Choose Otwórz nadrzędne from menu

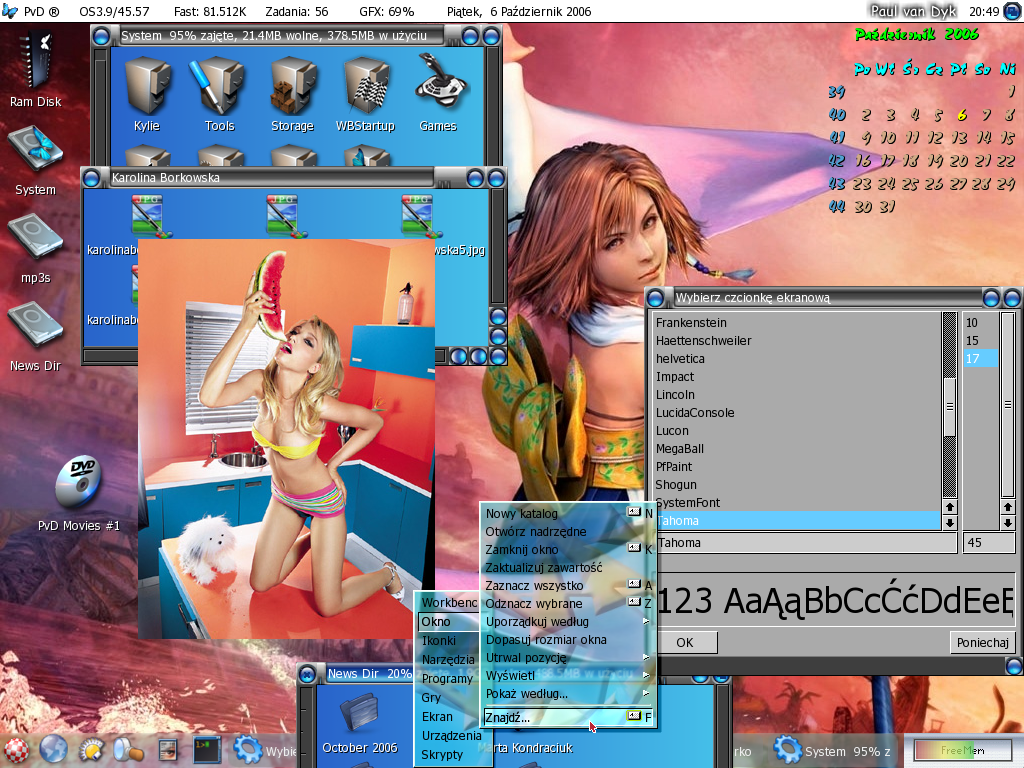click(568, 532)
